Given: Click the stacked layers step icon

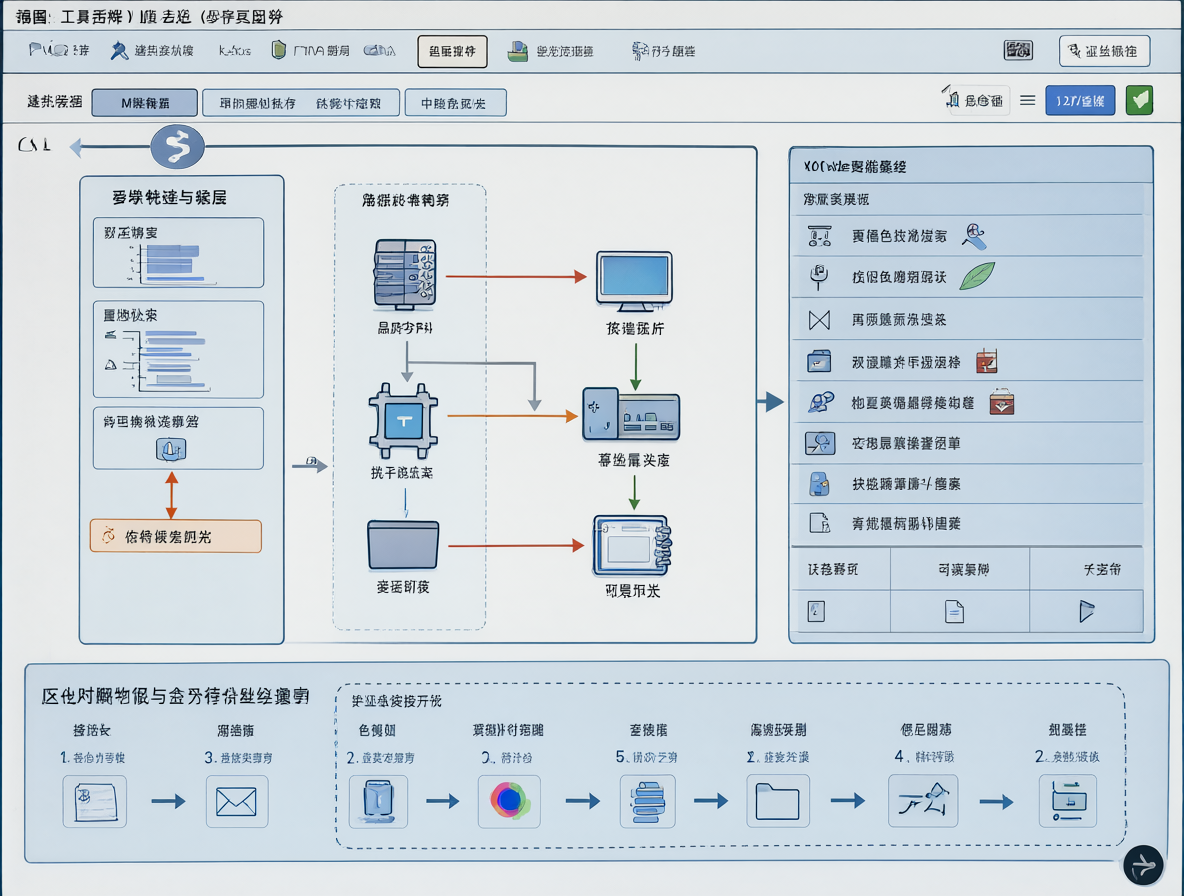Looking at the screenshot, I should pos(648,801).
